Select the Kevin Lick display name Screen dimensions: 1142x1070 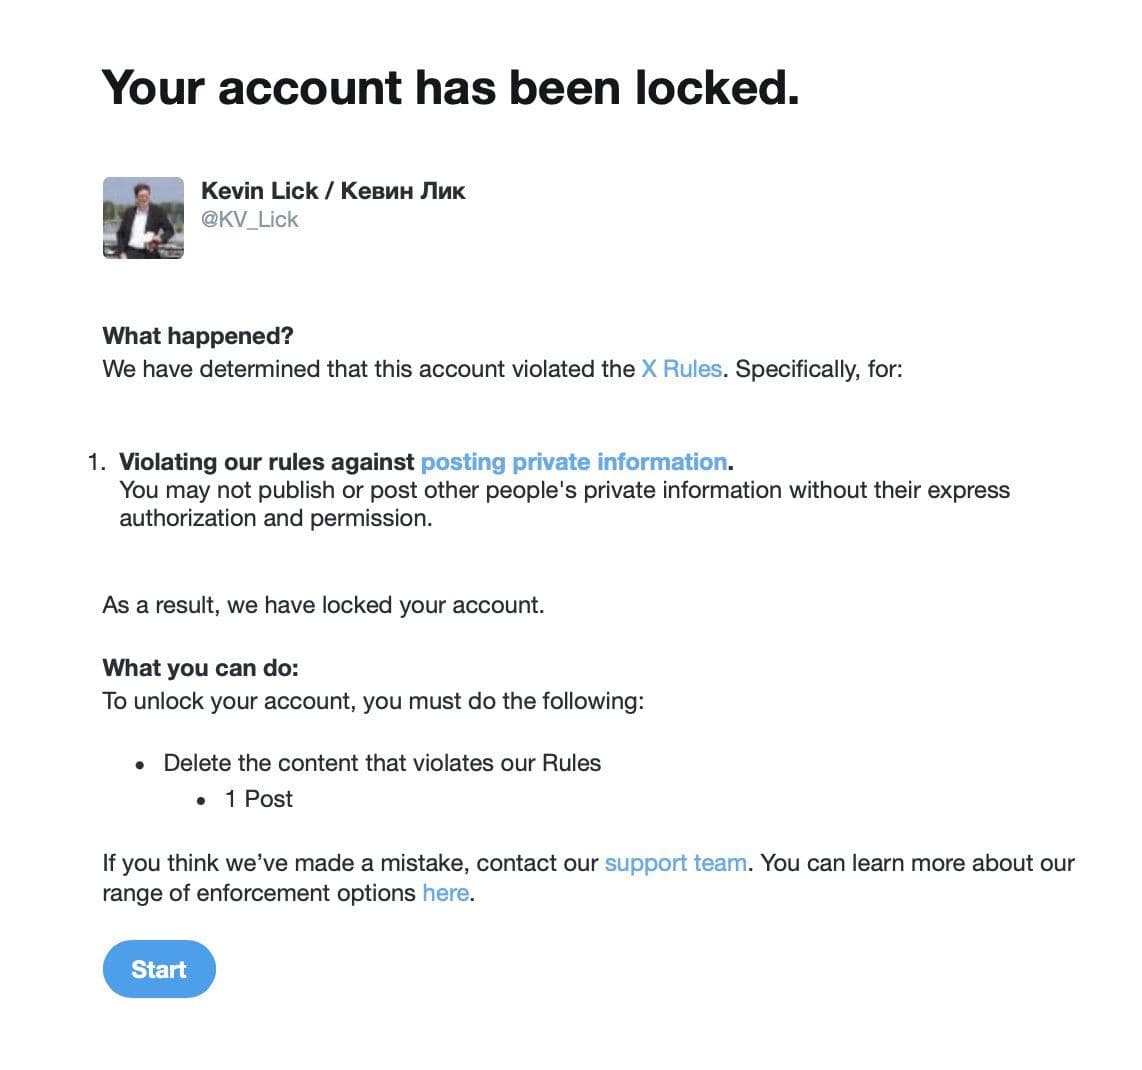coord(333,191)
